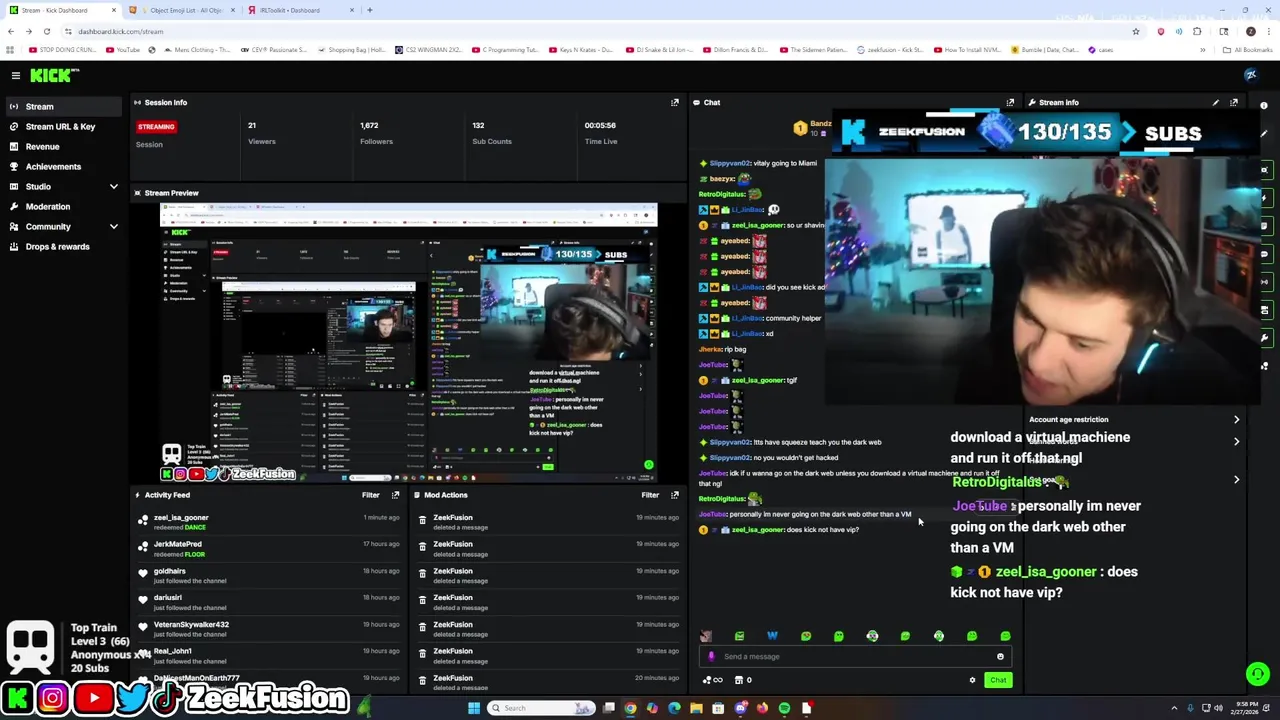Open Windows Start menu
1280x720 pixels.
point(474,708)
